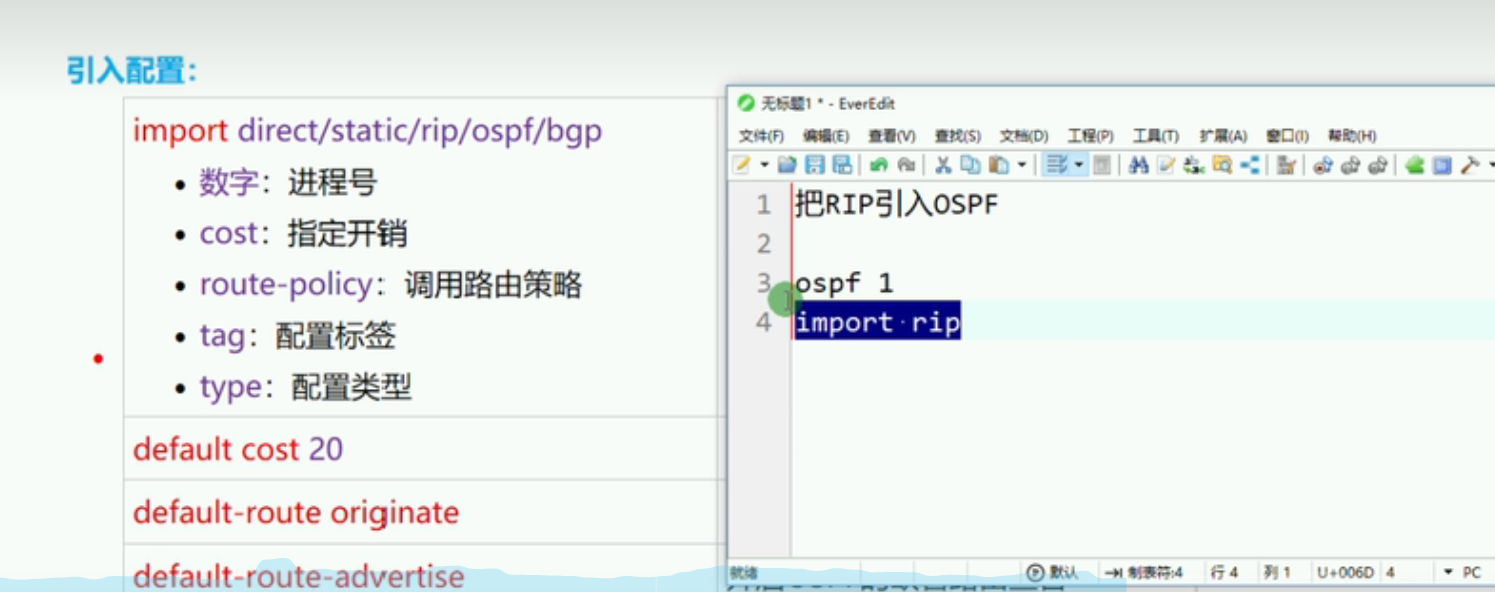Open the New document dropdown arrow
This screenshot has width=1495, height=592.
pyautogui.click(x=764, y=165)
